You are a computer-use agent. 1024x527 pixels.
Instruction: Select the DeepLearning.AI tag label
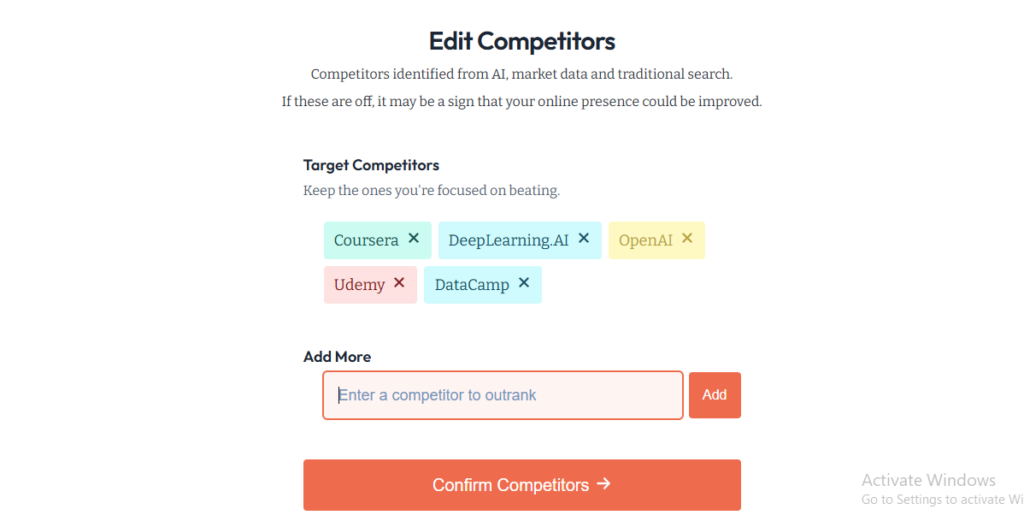(x=508, y=240)
